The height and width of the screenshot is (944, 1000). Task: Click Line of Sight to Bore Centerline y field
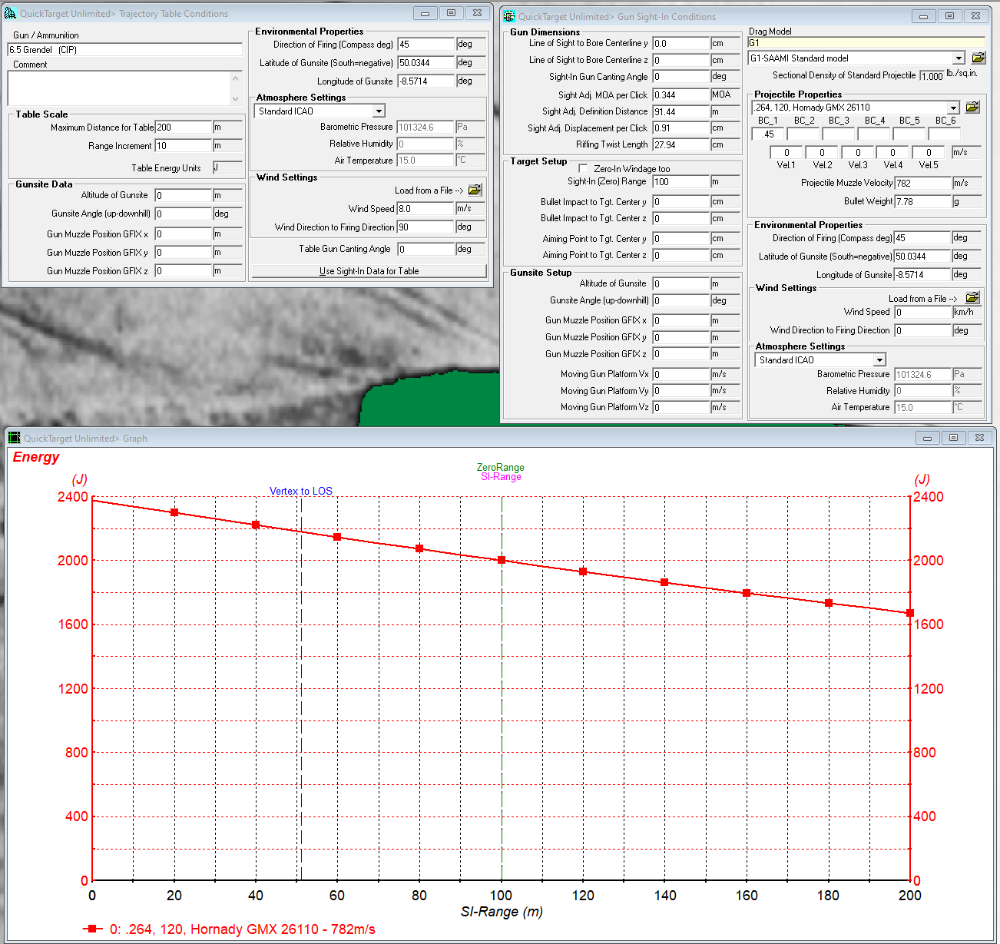(x=681, y=43)
